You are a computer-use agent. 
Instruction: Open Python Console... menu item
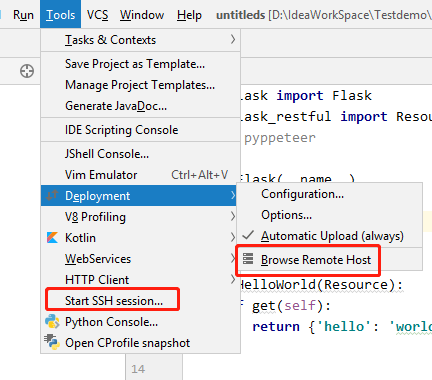tap(140, 322)
